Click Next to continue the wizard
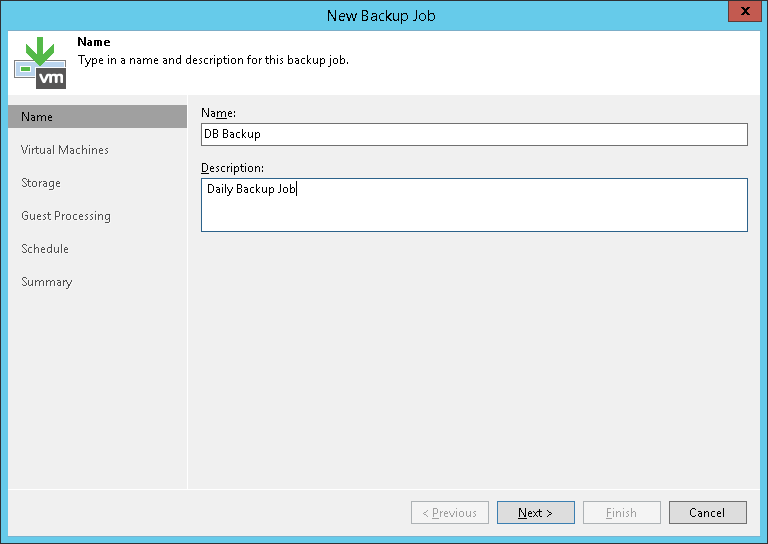This screenshot has height=544, width=768. pyautogui.click(x=535, y=513)
